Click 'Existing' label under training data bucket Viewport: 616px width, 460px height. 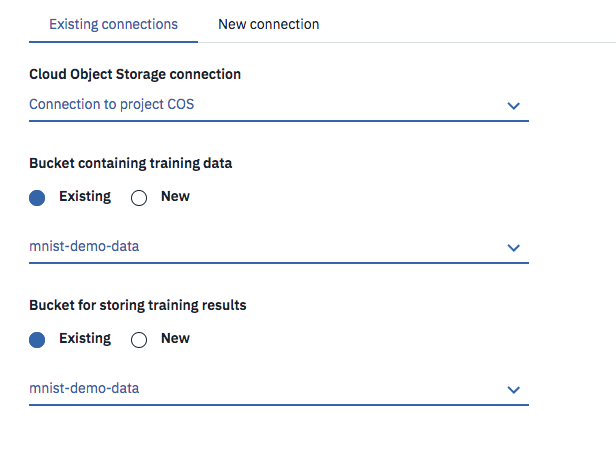pyautogui.click(x=85, y=196)
